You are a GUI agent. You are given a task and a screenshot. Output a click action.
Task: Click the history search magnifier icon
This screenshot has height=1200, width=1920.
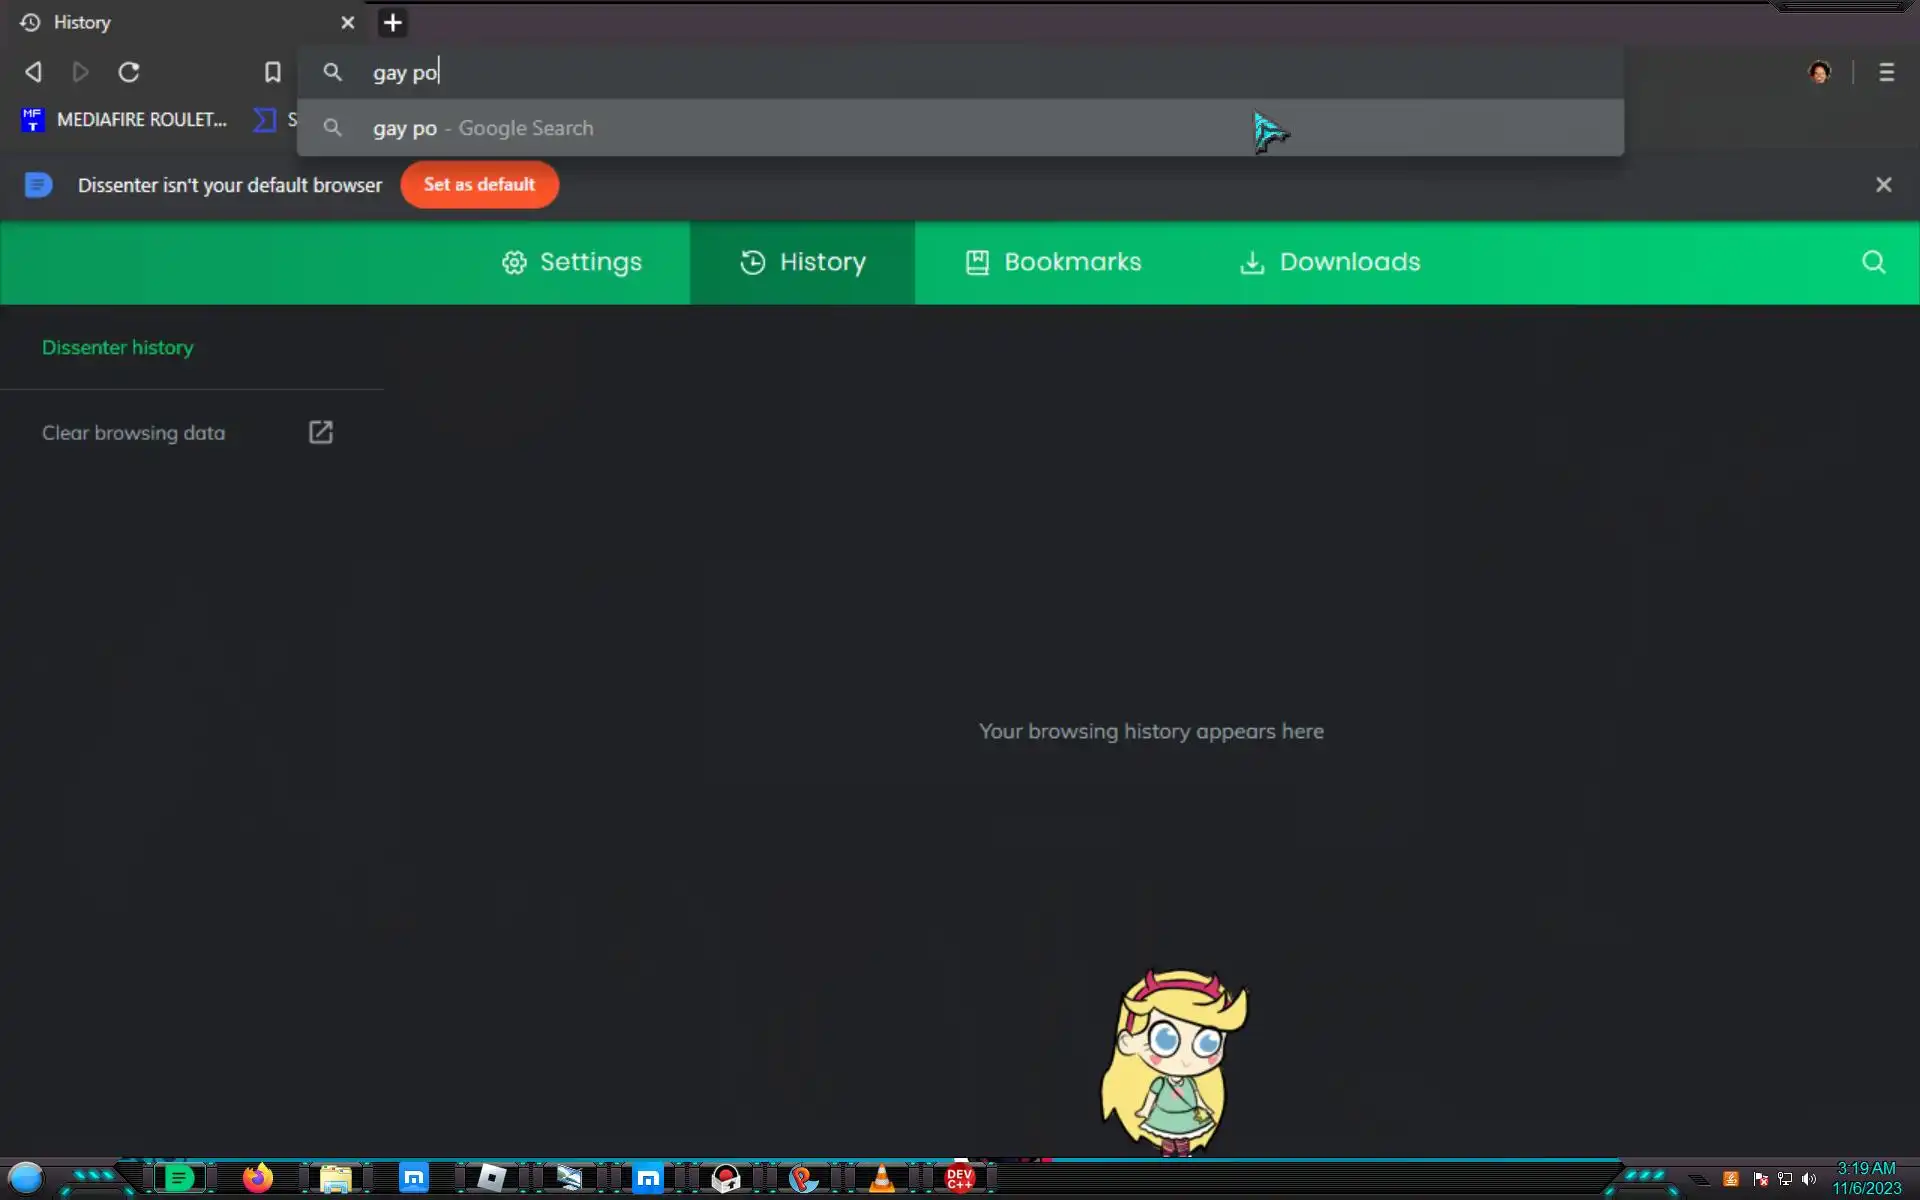pos(1873,262)
